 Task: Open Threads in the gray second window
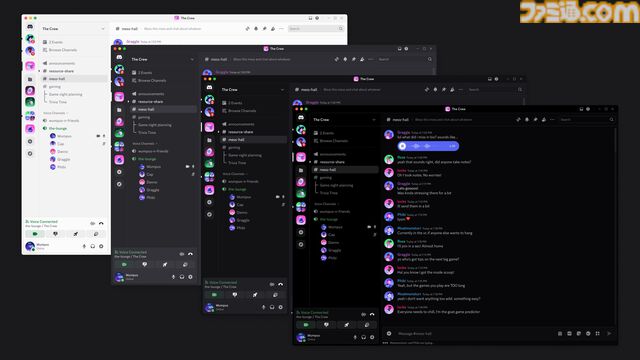pos(337,59)
